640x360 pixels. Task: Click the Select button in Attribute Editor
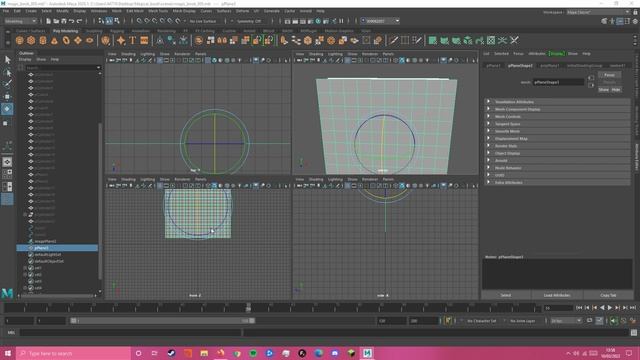tap(505, 295)
